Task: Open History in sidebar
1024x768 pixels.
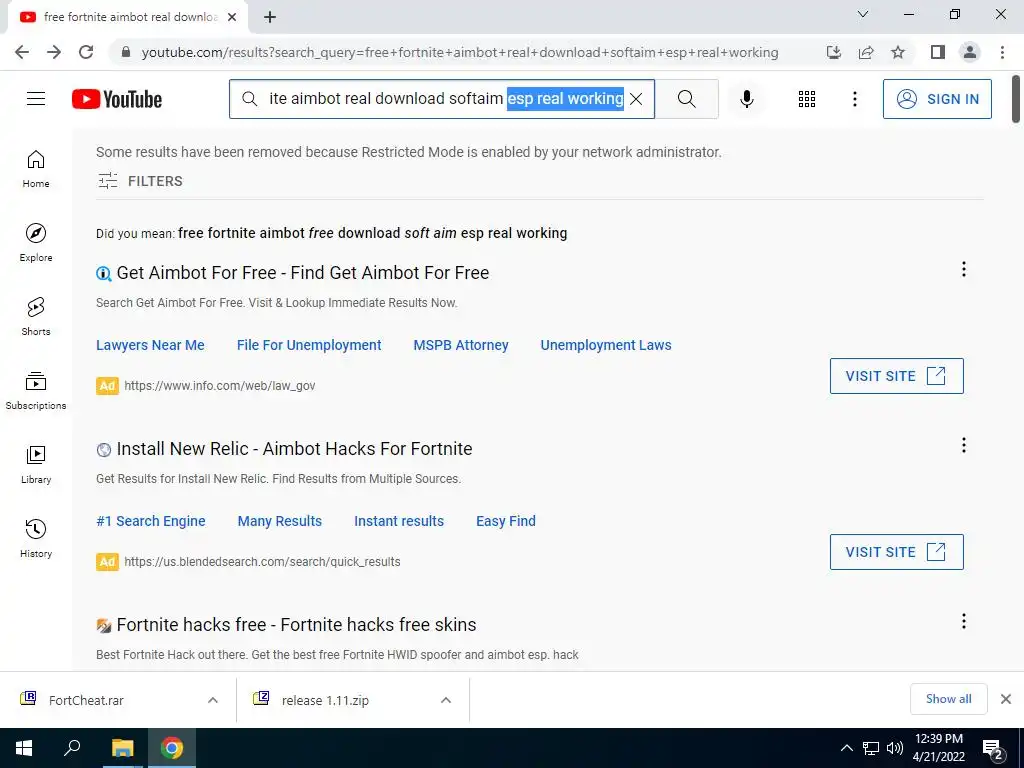Action: 36,538
